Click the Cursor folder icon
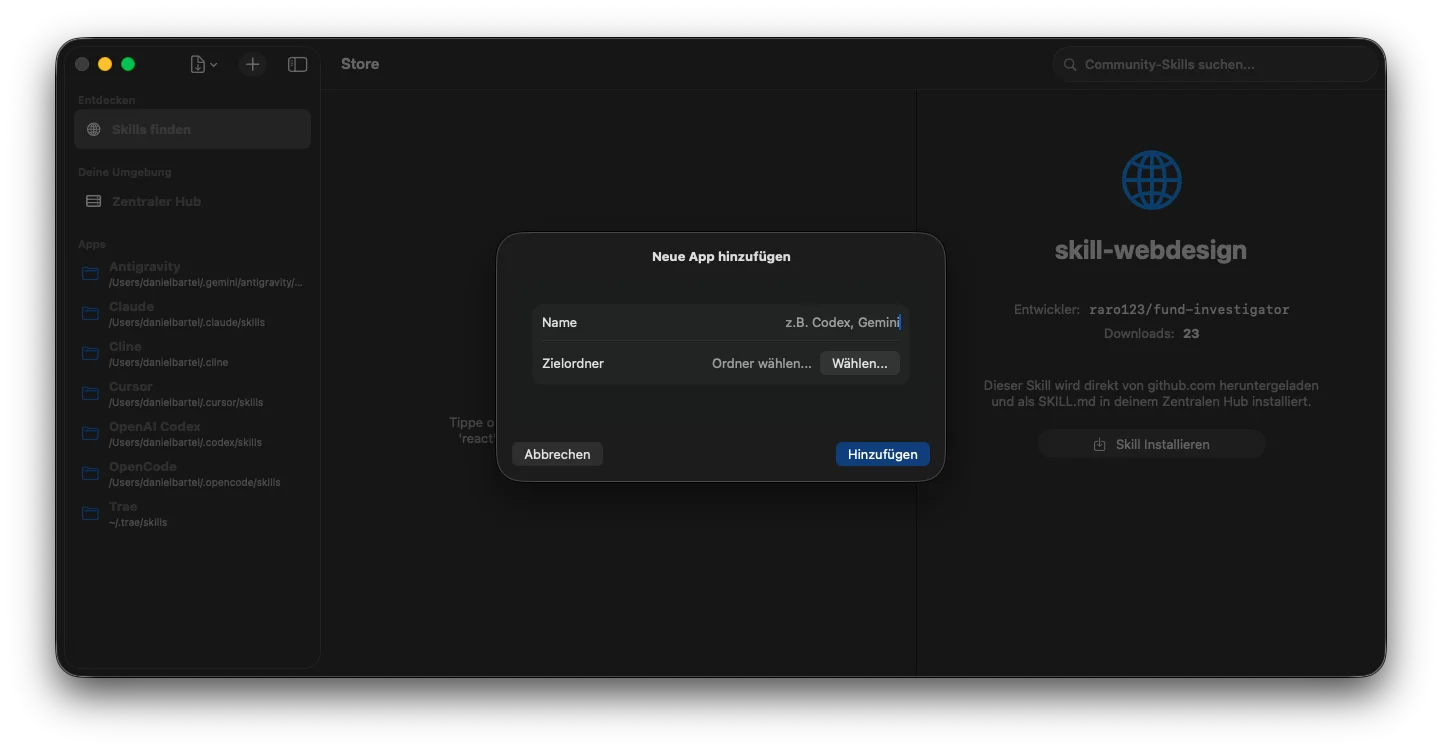Screen dimensions: 1442x751 point(90,394)
